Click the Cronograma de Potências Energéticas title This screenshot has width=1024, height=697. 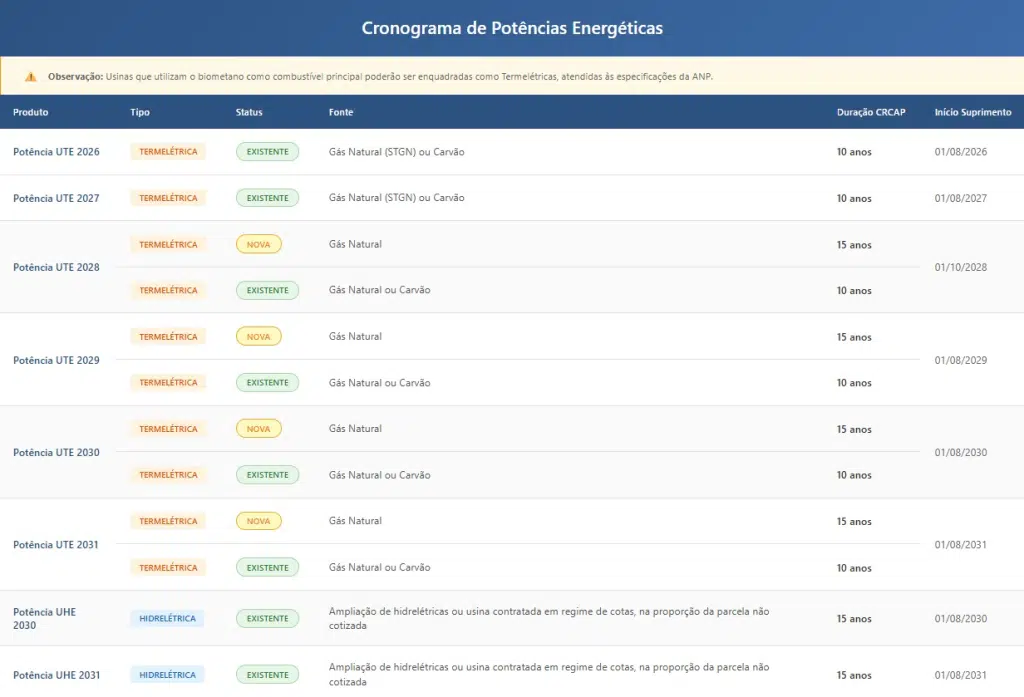[512, 28]
